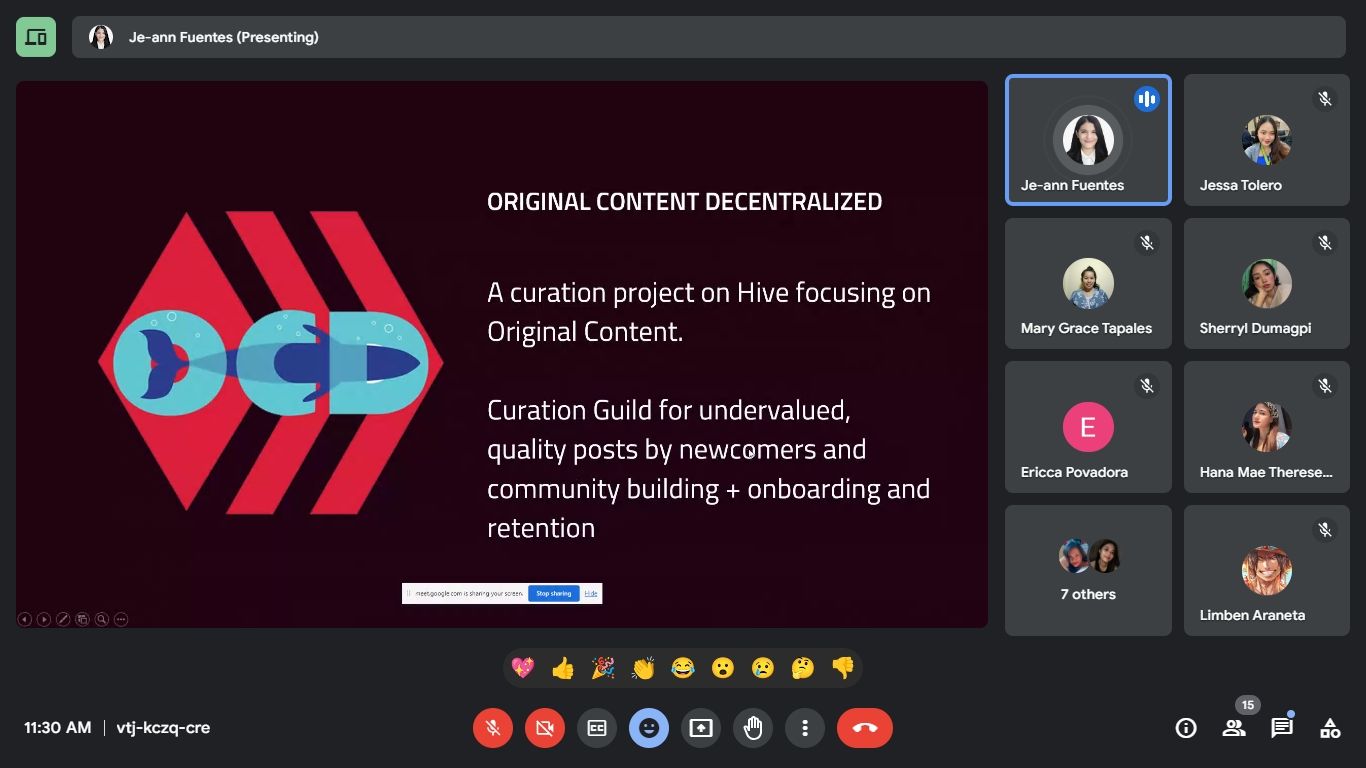Open slideshow pen tools

(63, 619)
